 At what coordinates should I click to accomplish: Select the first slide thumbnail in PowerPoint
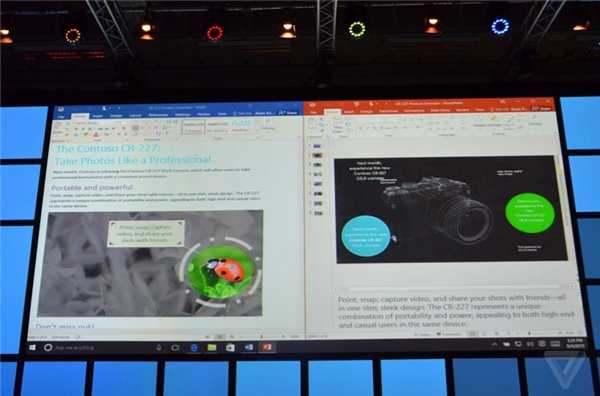point(317,146)
